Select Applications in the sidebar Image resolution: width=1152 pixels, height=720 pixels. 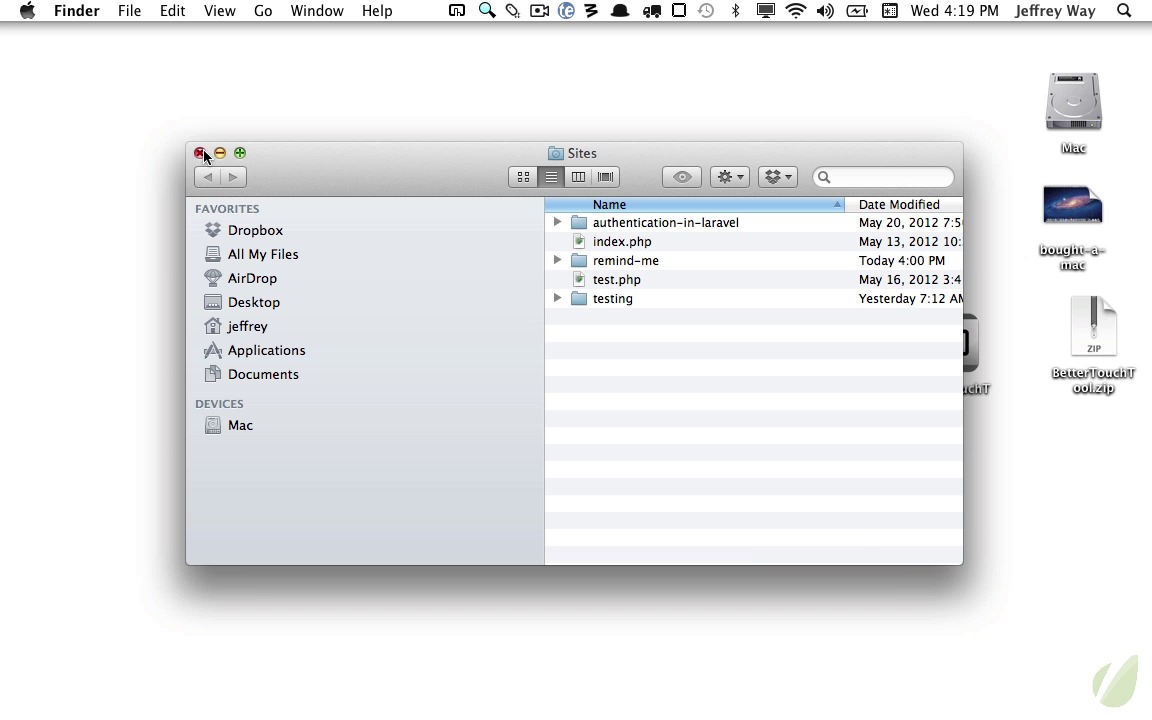point(266,350)
